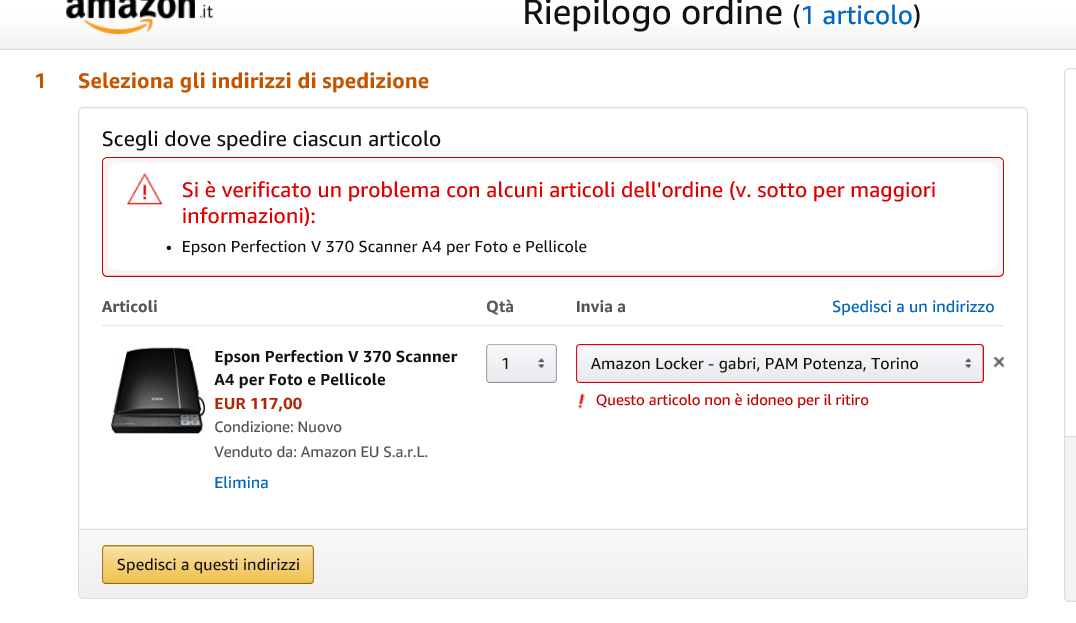Click the step number 1 marker
Image resolution: width=1076 pixels, height=623 pixels.
coord(40,81)
